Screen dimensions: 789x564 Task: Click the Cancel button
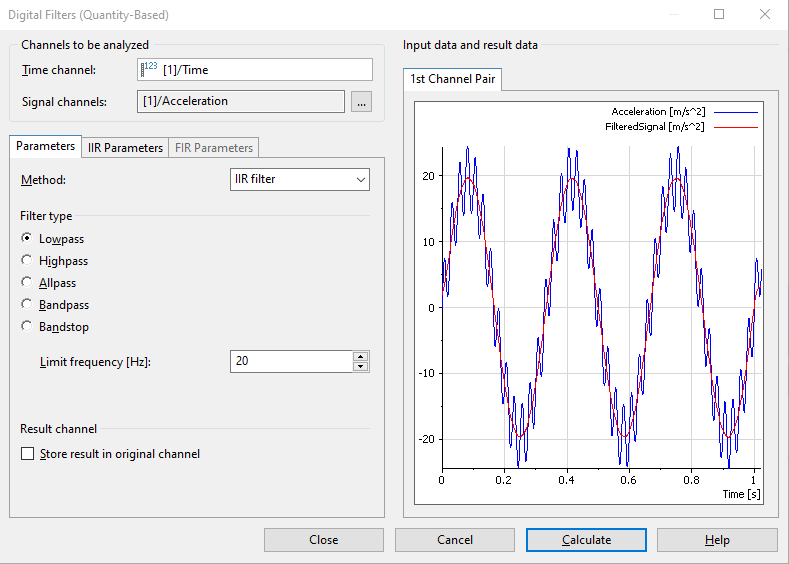(455, 540)
